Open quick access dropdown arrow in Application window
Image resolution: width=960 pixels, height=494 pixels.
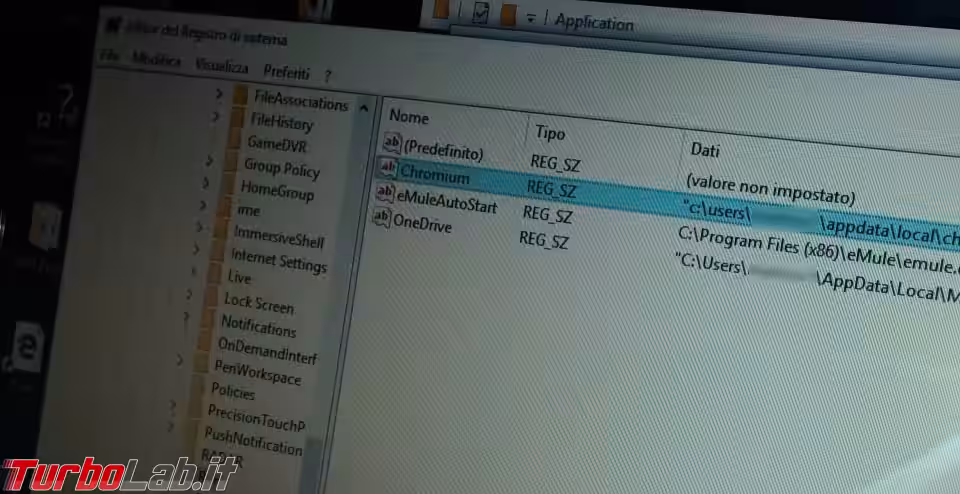tap(531, 19)
